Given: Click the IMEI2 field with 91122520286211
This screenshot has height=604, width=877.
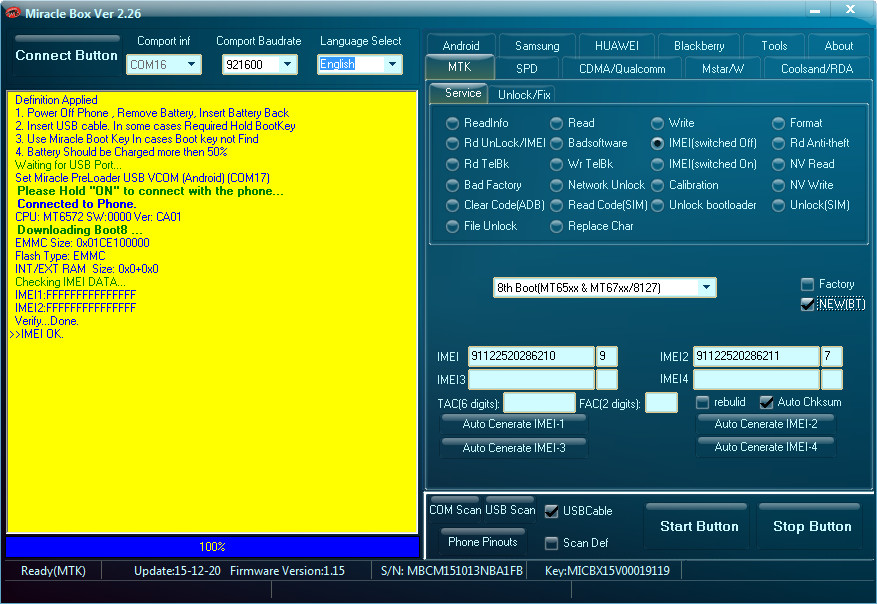Looking at the screenshot, I should click(756, 356).
